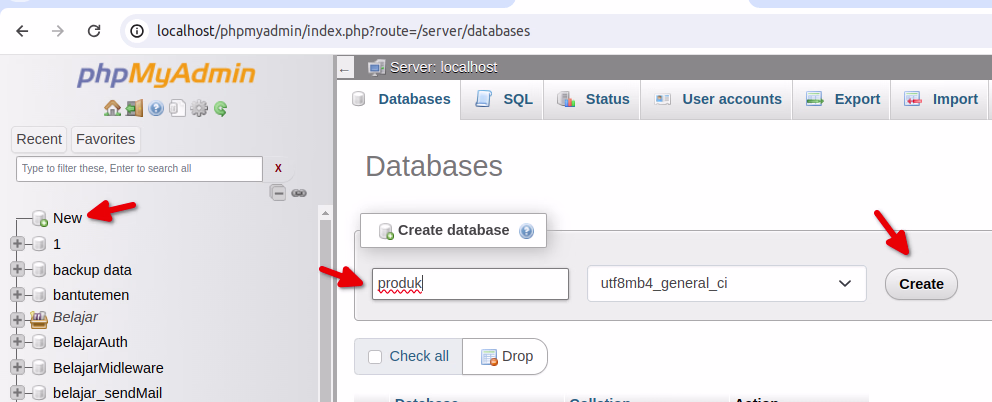Open phpMyAdmin documentation help icon

pos(156,109)
